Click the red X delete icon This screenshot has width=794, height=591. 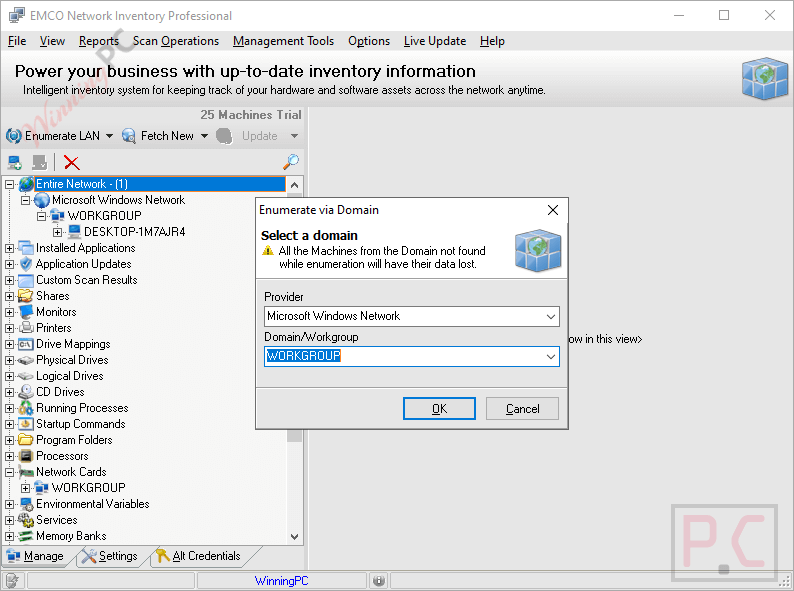tap(71, 163)
